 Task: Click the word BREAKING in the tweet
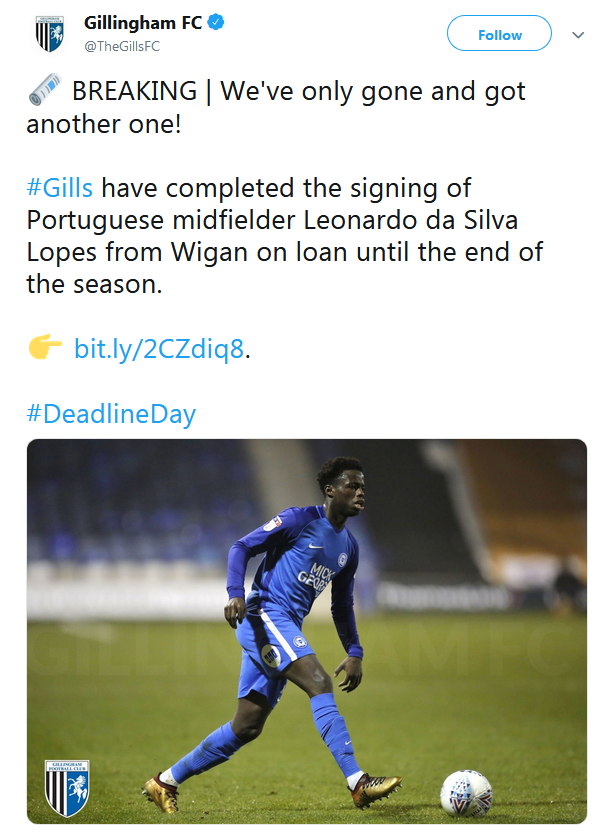tap(134, 91)
